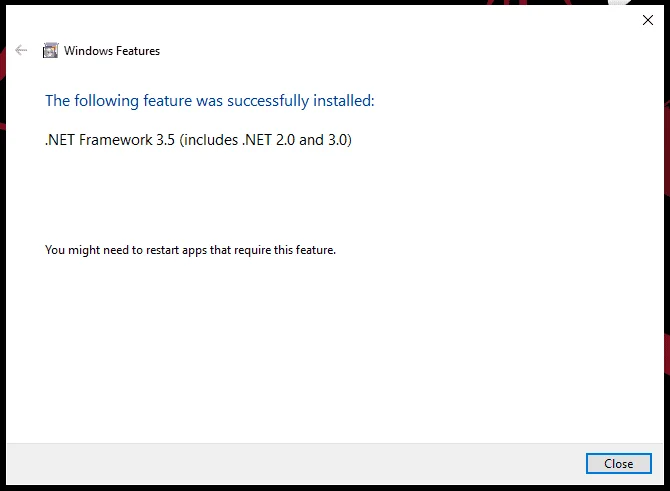Image resolution: width=670 pixels, height=491 pixels.
Task: Click the Windows Features program icon
Action: pyautogui.click(x=50, y=50)
